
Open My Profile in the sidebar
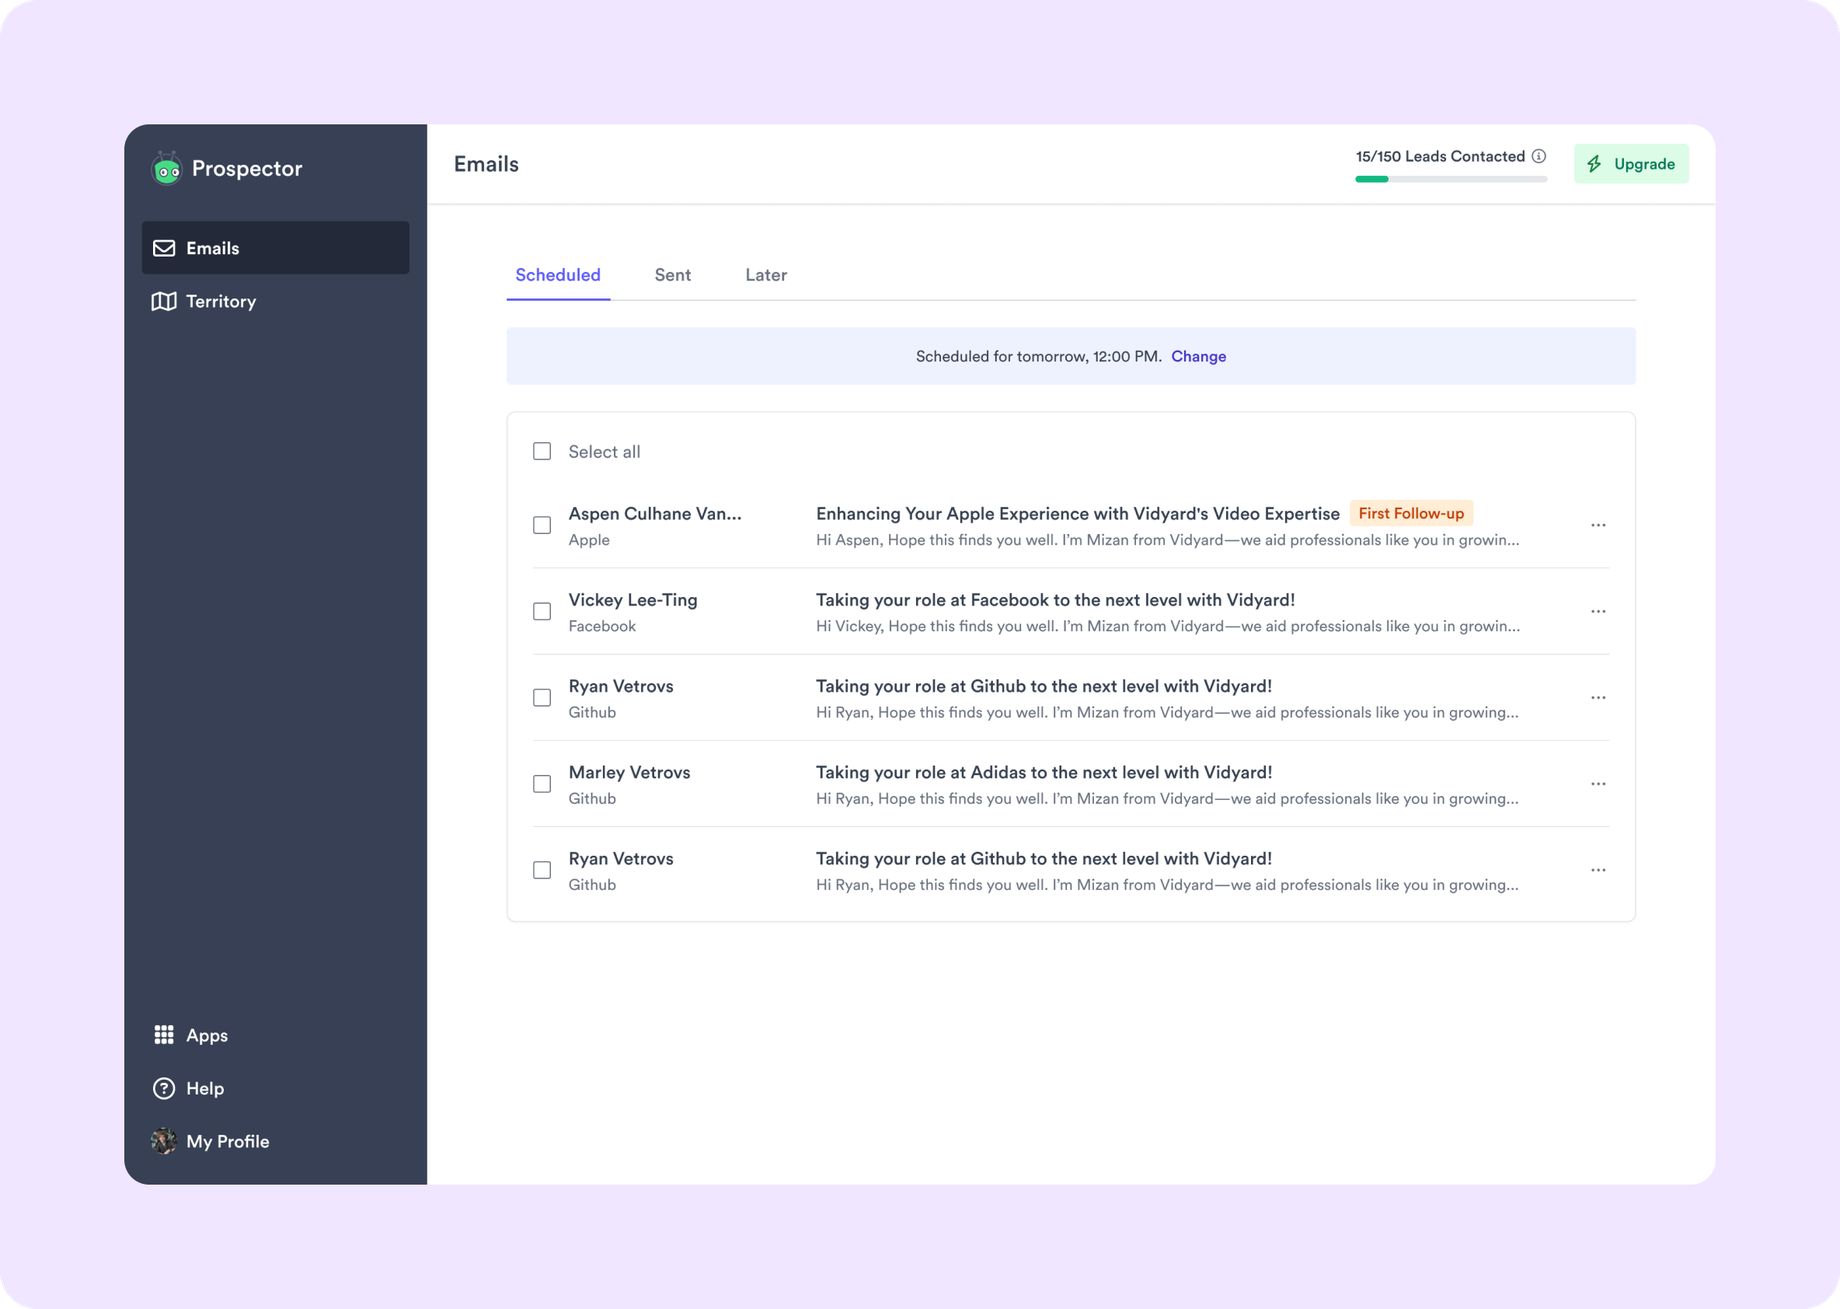[275, 1141]
